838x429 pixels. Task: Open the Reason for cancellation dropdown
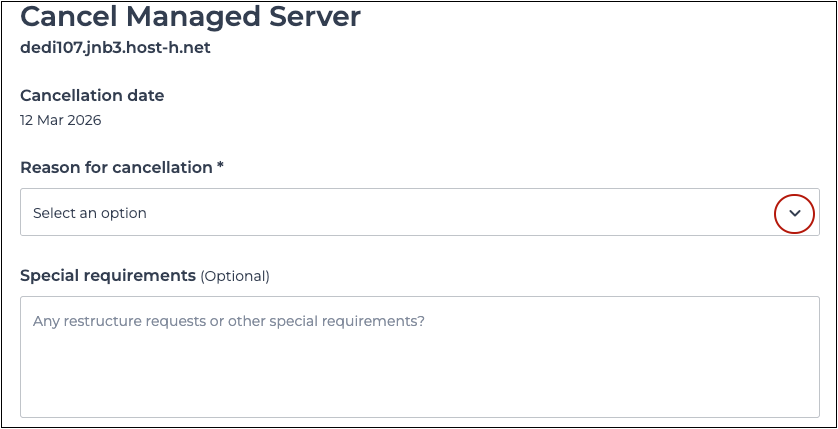tap(419, 213)
